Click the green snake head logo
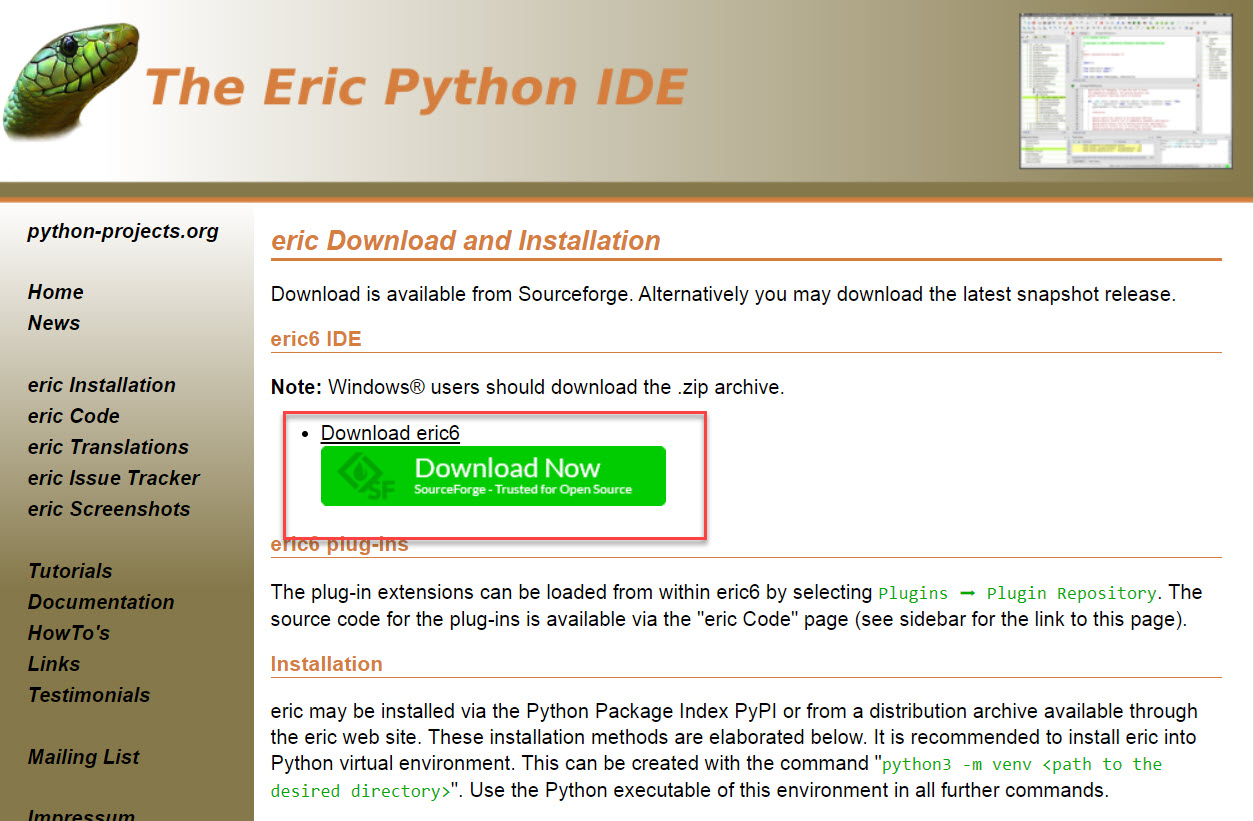Image resolution: width=1254 pixels, height=821 pixels. coord(70,80)
